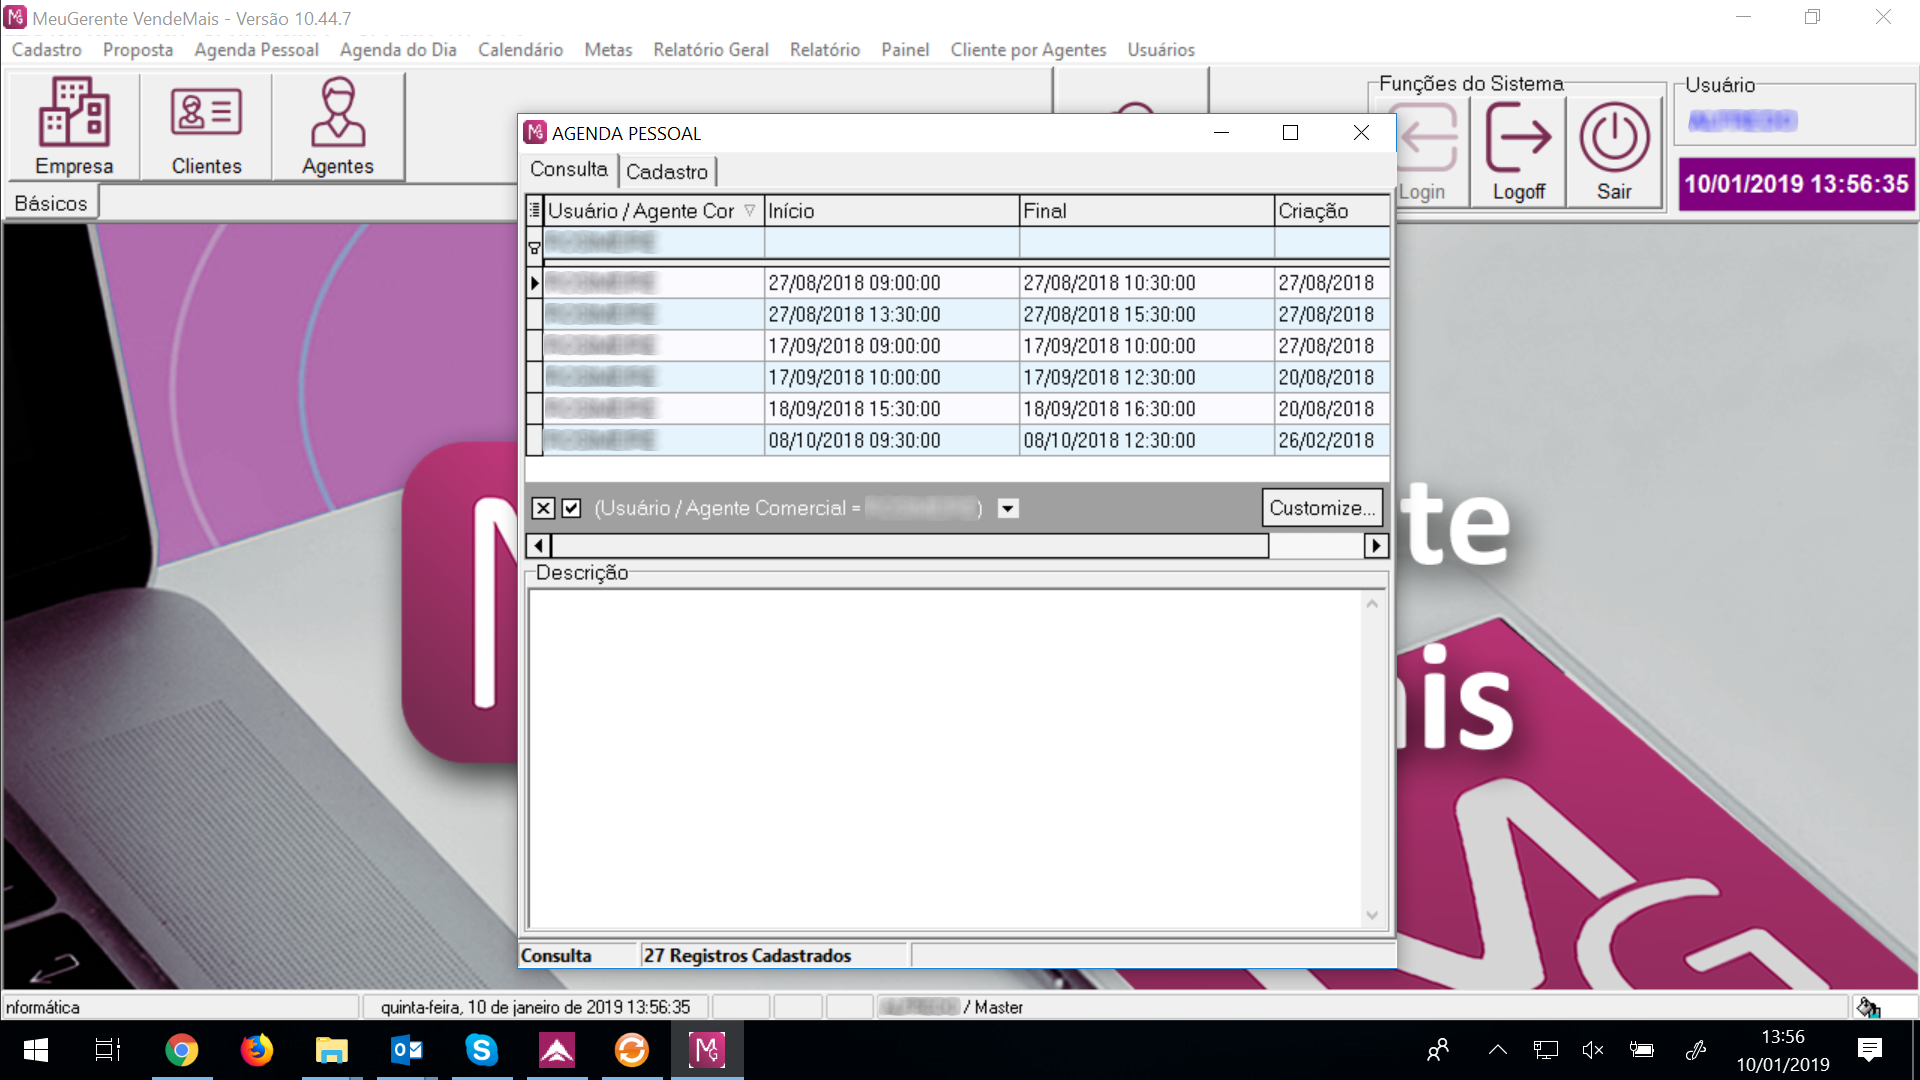This screenshot has width=1920, height=1080.
Task: Click inside the Descrição text area
Action: pos(945,758)
